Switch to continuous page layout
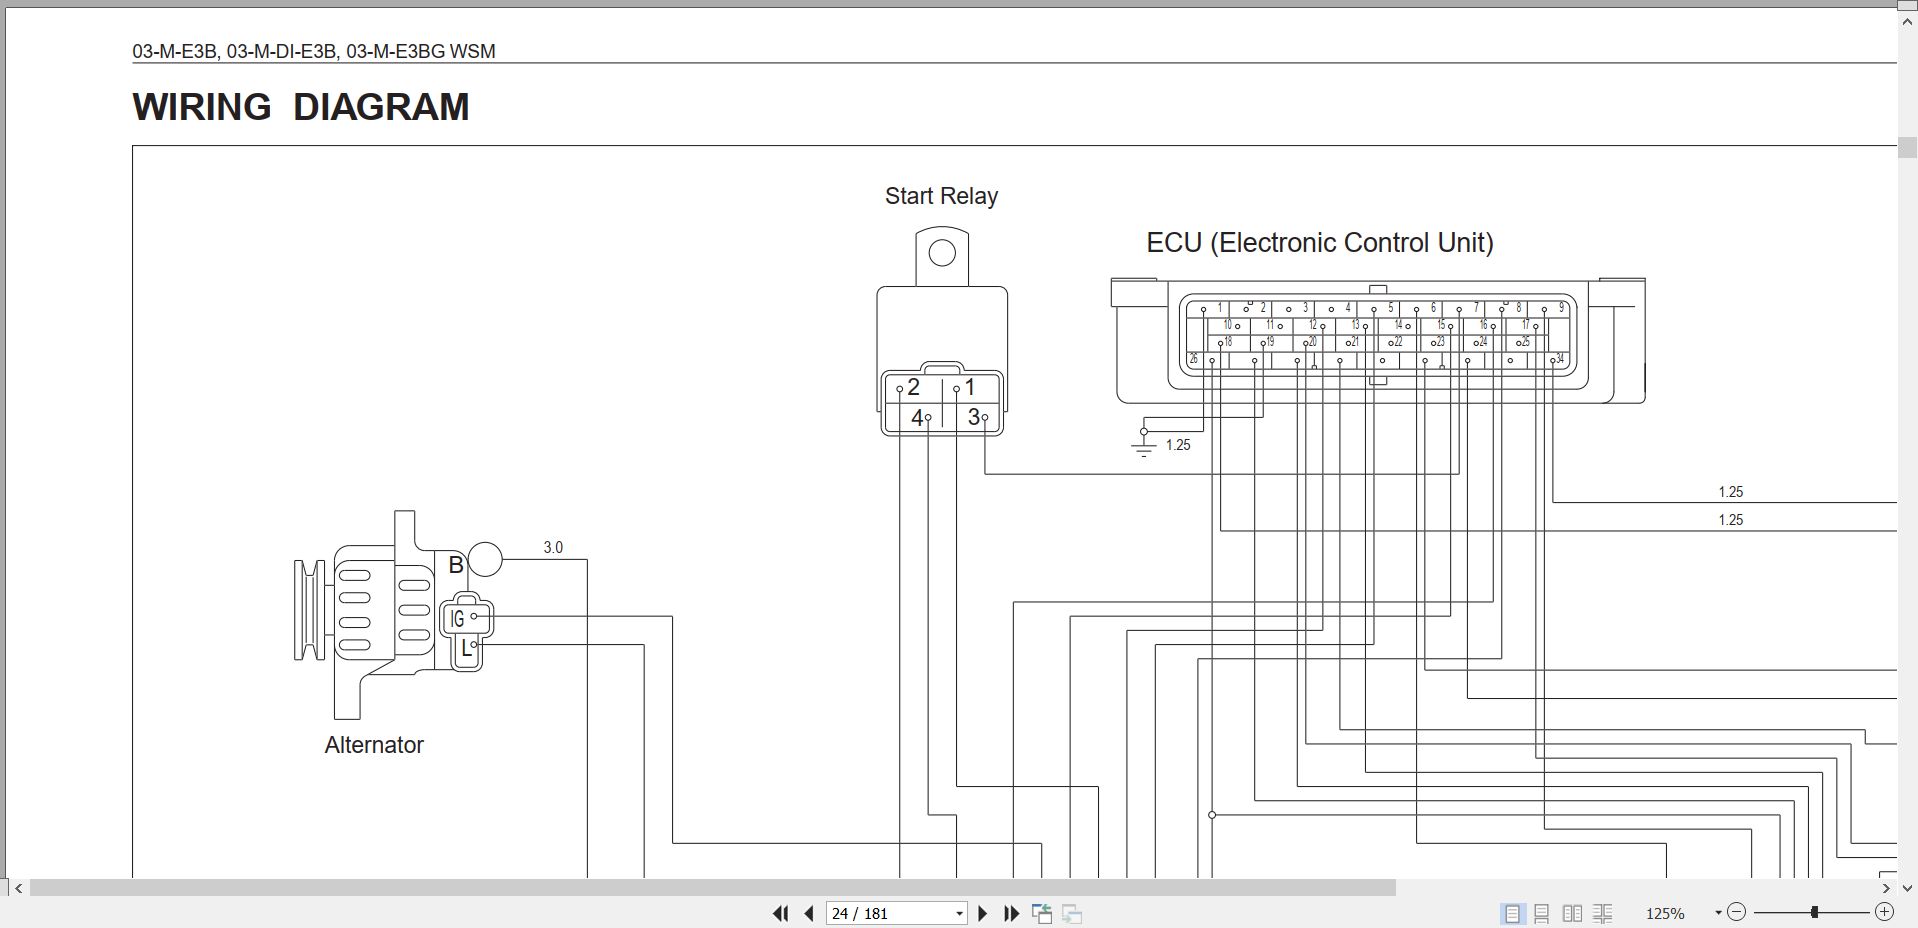Screen dimensions: 1918x928 (1542, 913)
